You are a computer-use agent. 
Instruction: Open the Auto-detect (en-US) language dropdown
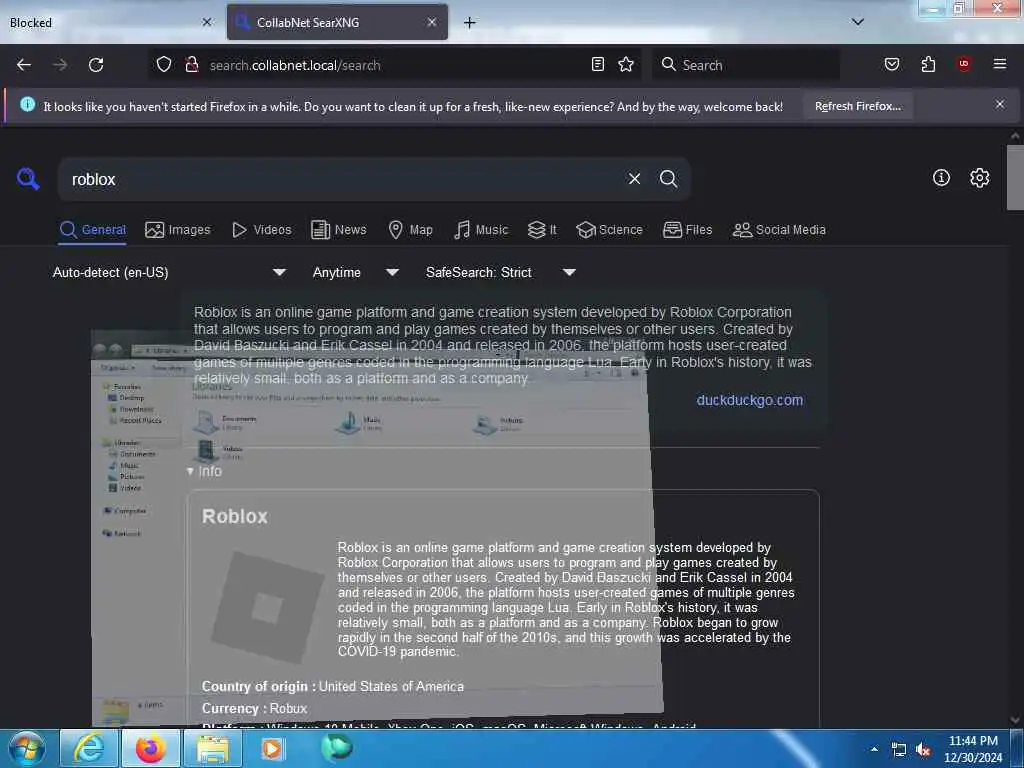[169, 272]
